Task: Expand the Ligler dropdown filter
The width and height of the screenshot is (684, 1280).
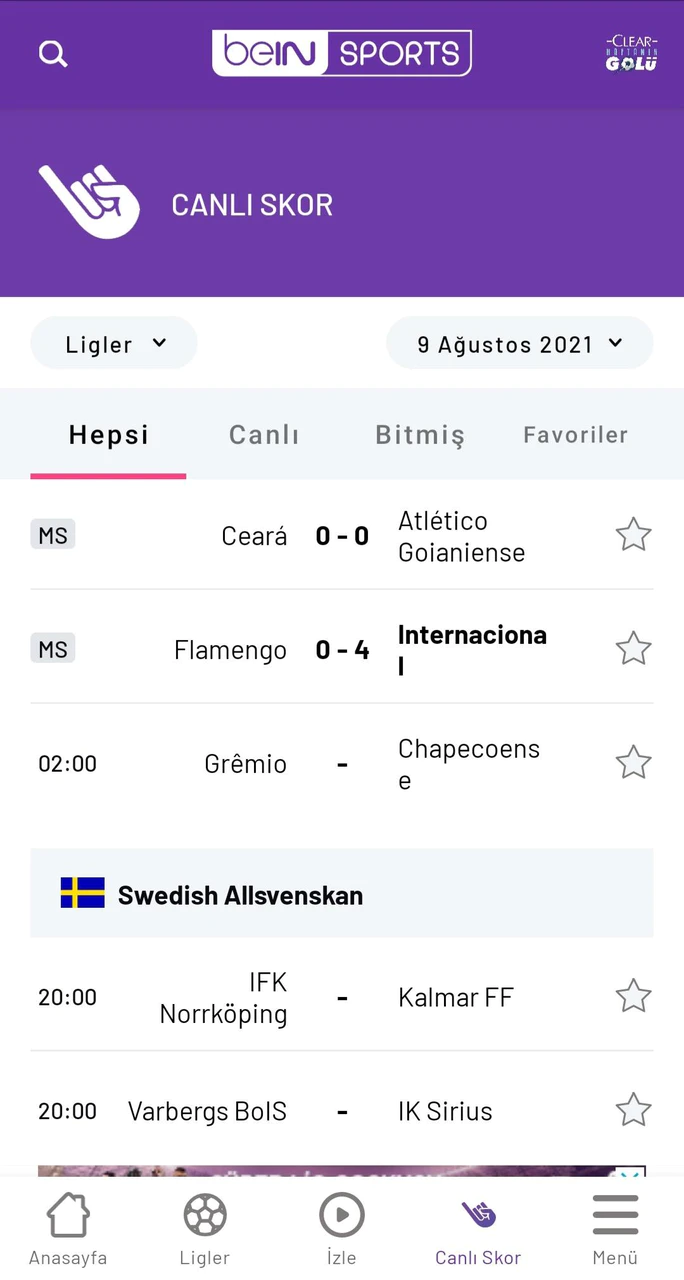Action: (114, 344)
